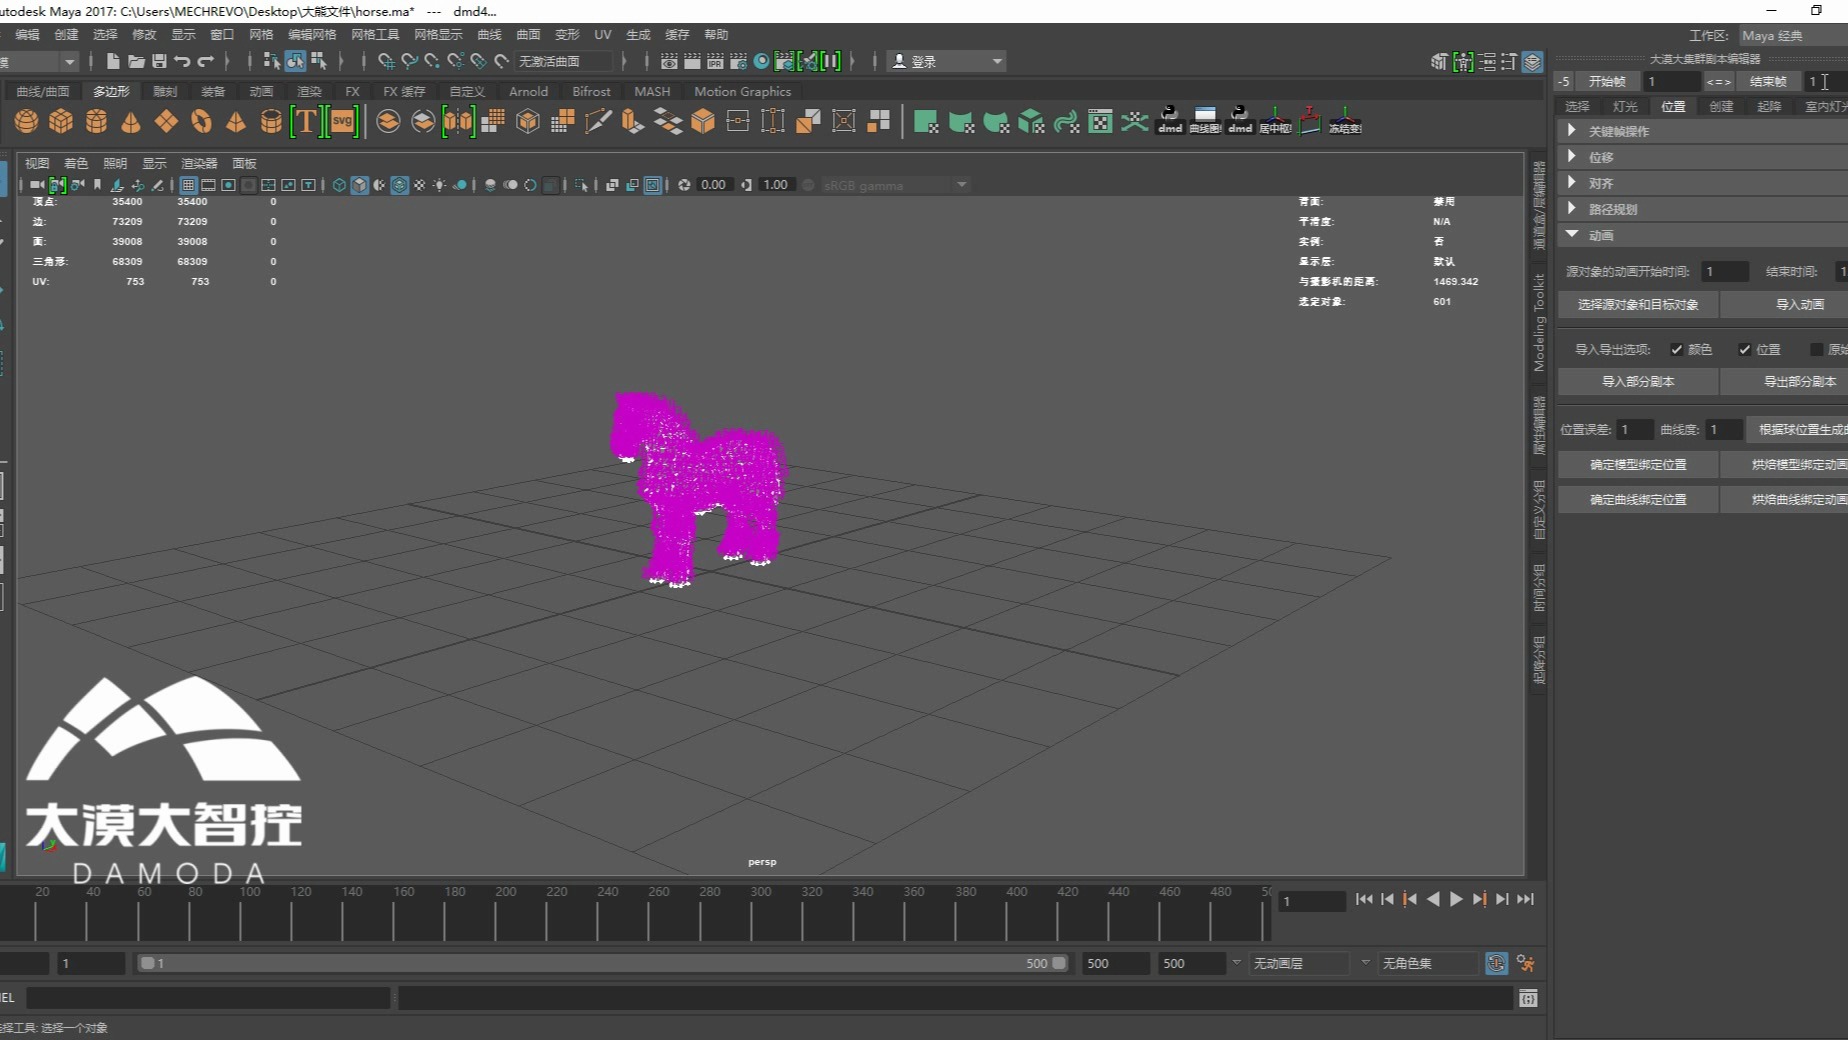Click the 确定模型绑定位置 button
This screenshot has width=1848, height=1040.
tap(1638, 464)
